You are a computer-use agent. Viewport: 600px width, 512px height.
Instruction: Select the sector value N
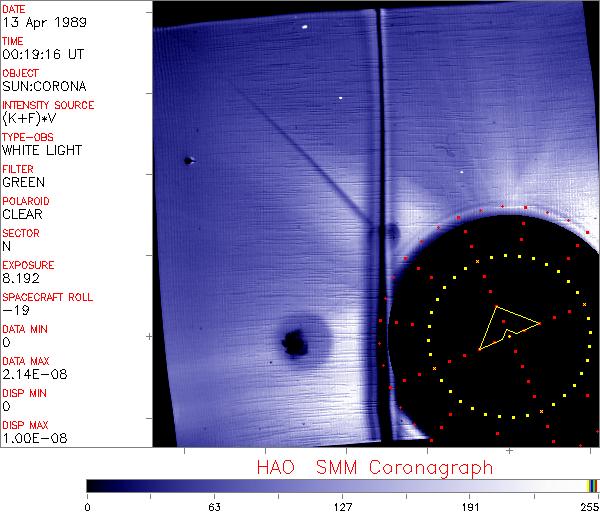point(7,246)
